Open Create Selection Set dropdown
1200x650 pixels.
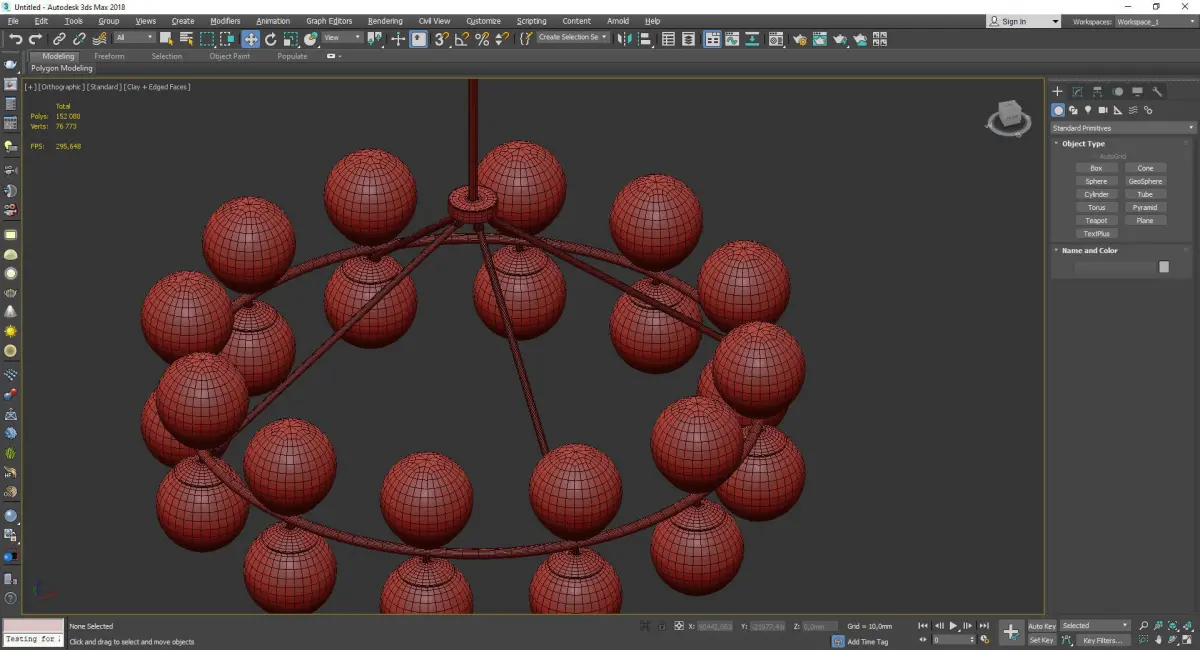[573, 38]
